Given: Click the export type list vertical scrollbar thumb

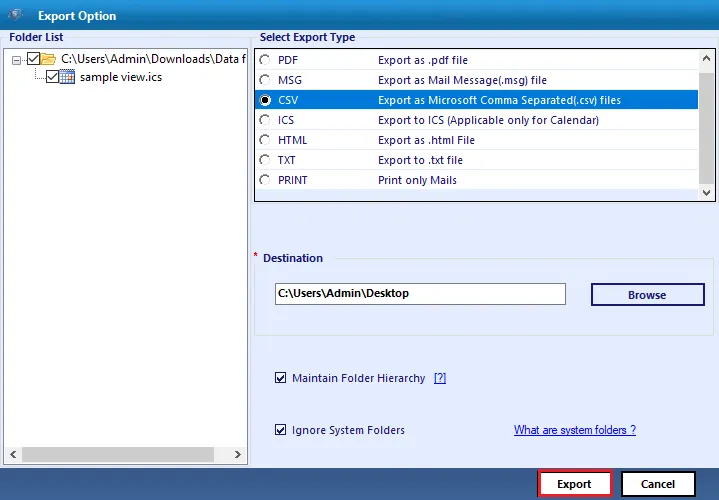Looking at the screenshot, I should pos(706,126).
